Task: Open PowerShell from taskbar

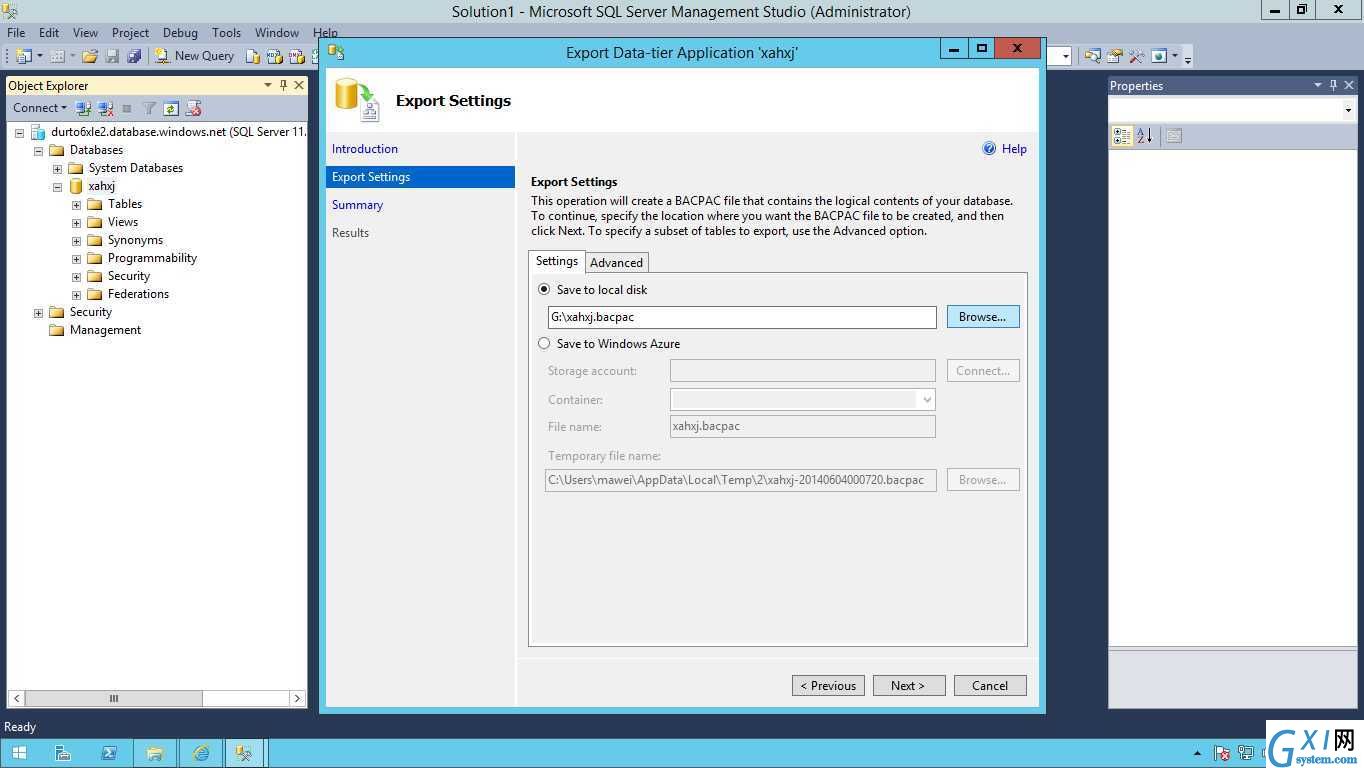Action: [x=109, y=753]
